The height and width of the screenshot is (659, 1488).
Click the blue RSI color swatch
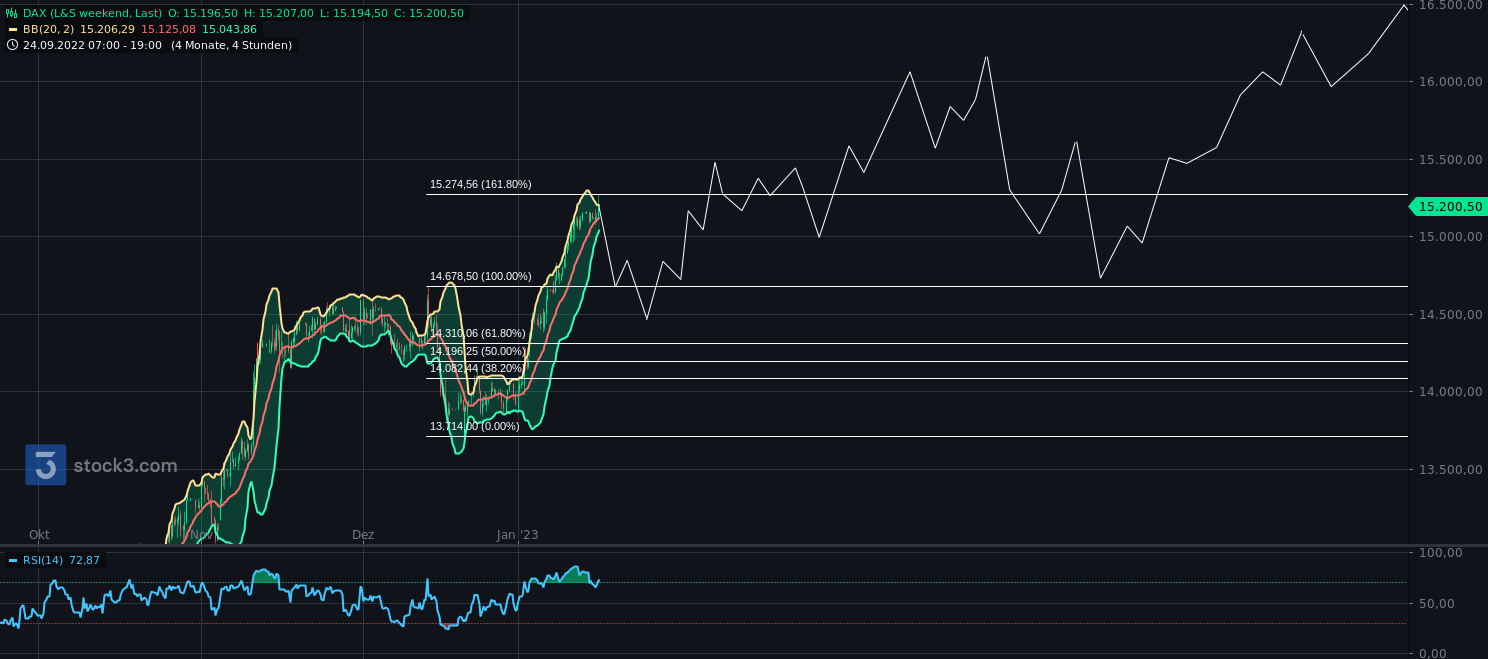13,560
